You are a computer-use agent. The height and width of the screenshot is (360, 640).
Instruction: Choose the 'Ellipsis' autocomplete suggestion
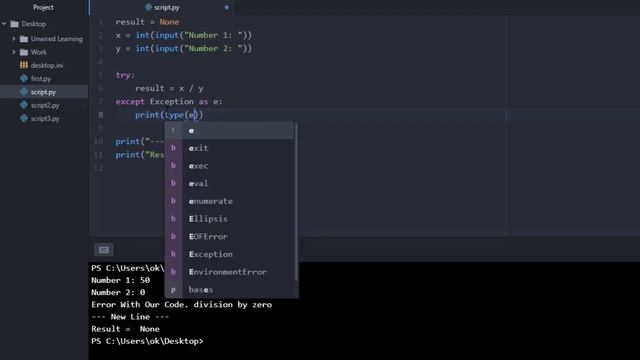pyautogui.click(x=229, y=219)
